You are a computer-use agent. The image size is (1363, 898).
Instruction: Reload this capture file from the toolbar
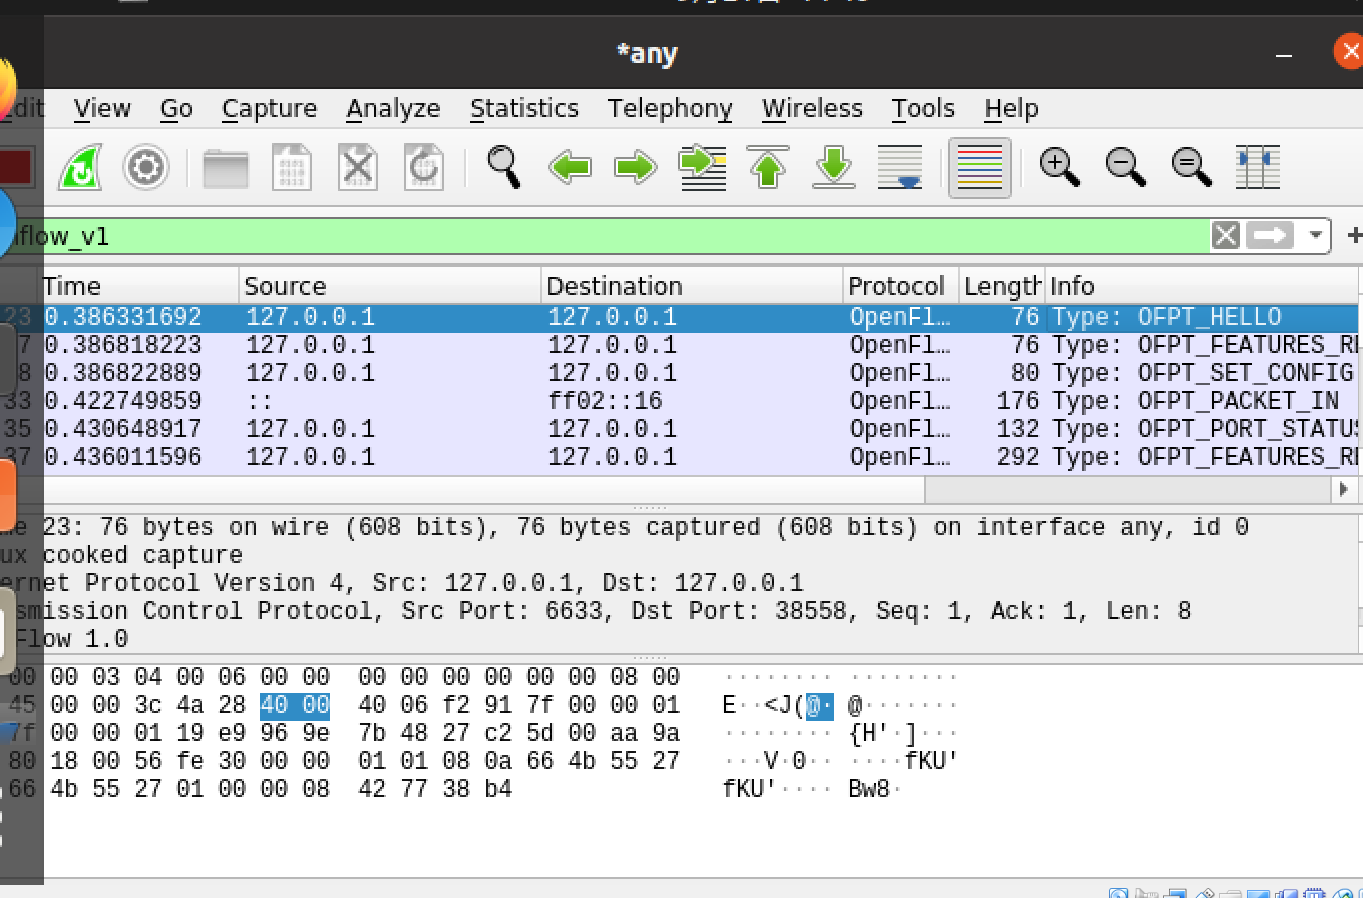pos(424,168)
